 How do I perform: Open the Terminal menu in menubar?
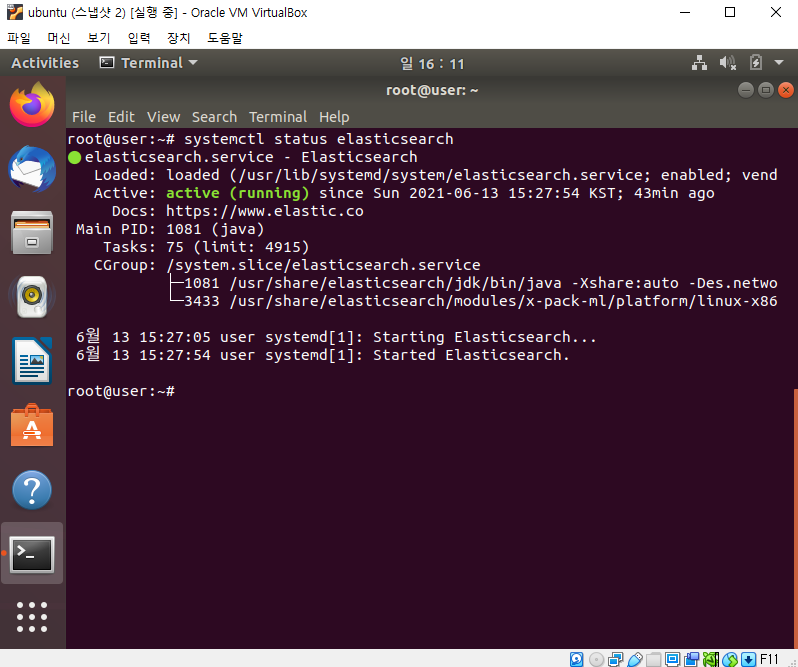coord(278,117)
